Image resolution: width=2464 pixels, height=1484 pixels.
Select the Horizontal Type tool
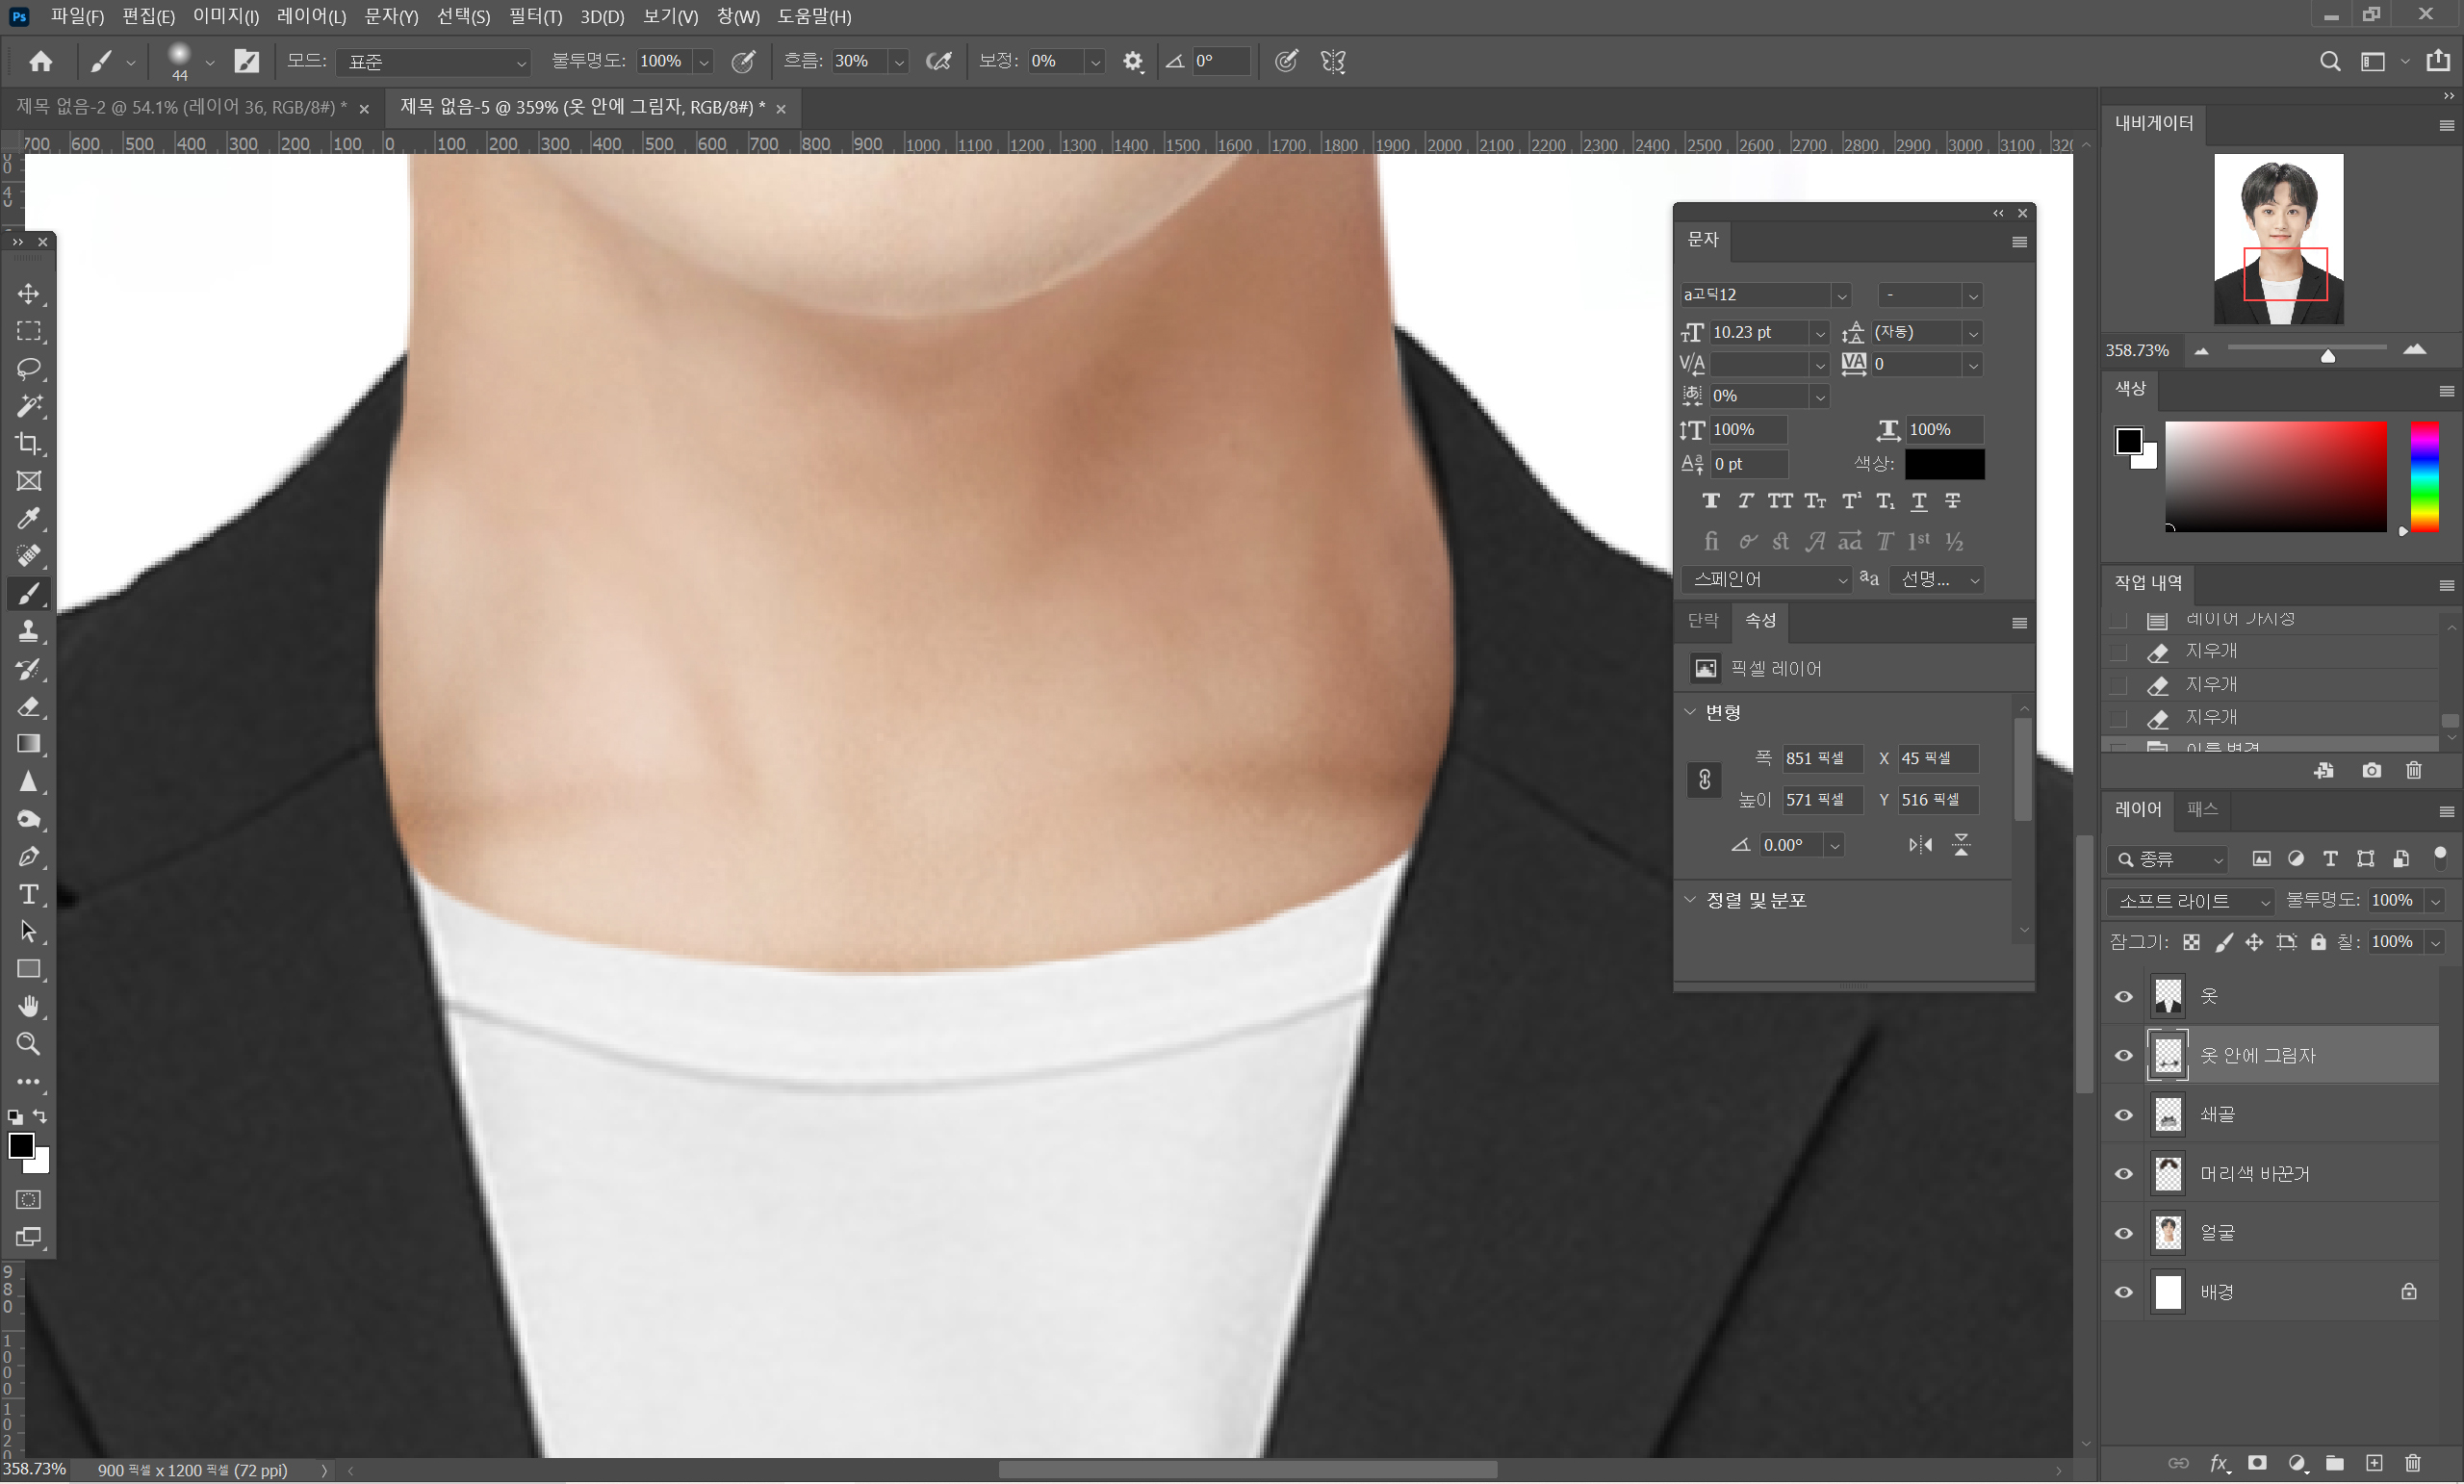(29, 895)
